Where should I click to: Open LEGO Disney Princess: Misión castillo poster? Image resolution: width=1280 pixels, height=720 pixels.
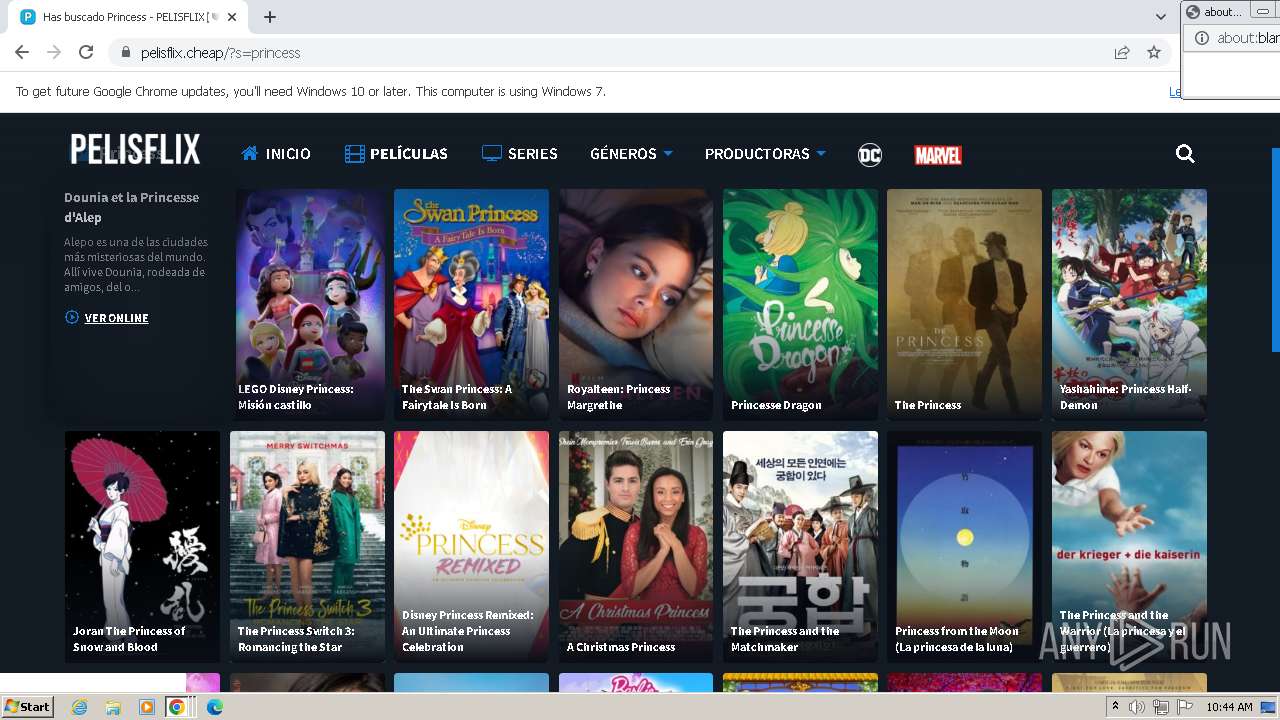click(x=310, y=304)
